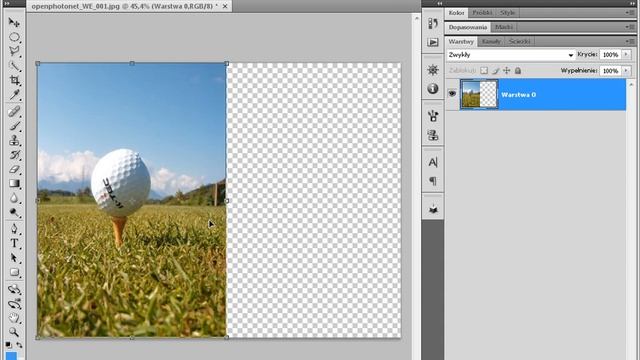
Task: Select the Eyedropper tool
Action: 14,95
